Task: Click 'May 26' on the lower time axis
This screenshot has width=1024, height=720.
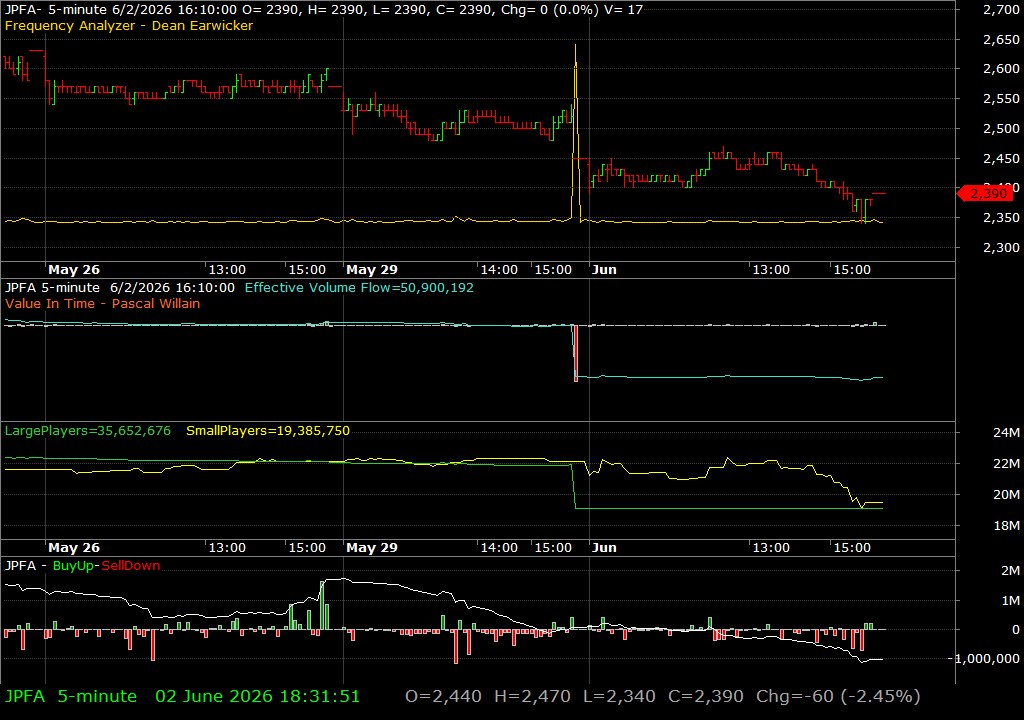Action: [74, 548]
